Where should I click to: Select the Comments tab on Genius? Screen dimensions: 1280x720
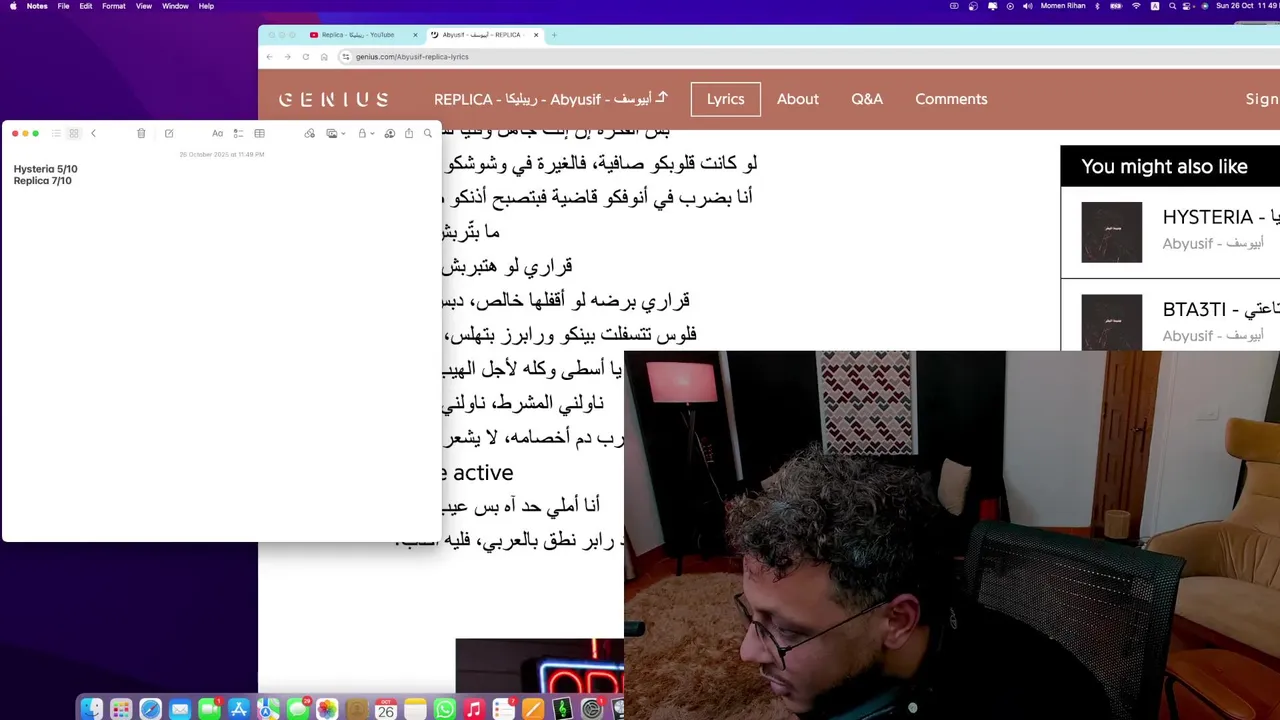(951, 99)
